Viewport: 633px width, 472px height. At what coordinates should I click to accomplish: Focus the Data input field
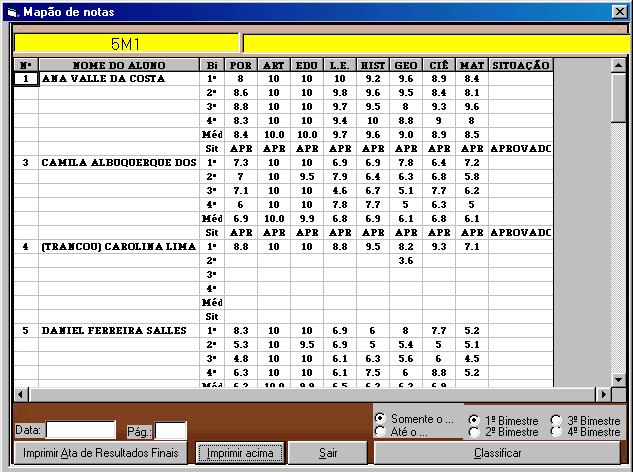point(81,430)
